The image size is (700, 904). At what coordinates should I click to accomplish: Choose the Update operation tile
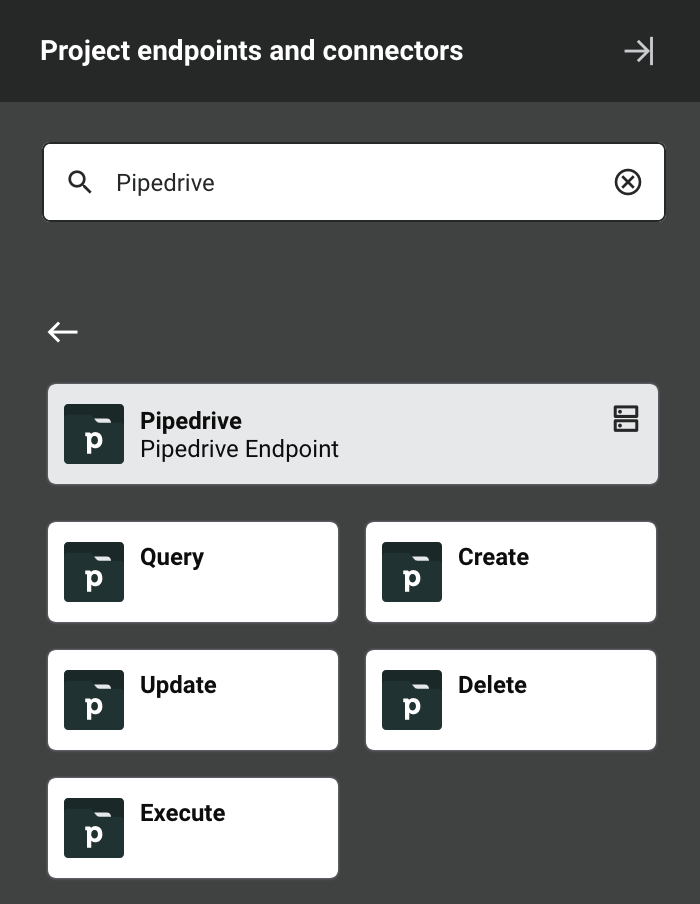click(x=193, y=700)
